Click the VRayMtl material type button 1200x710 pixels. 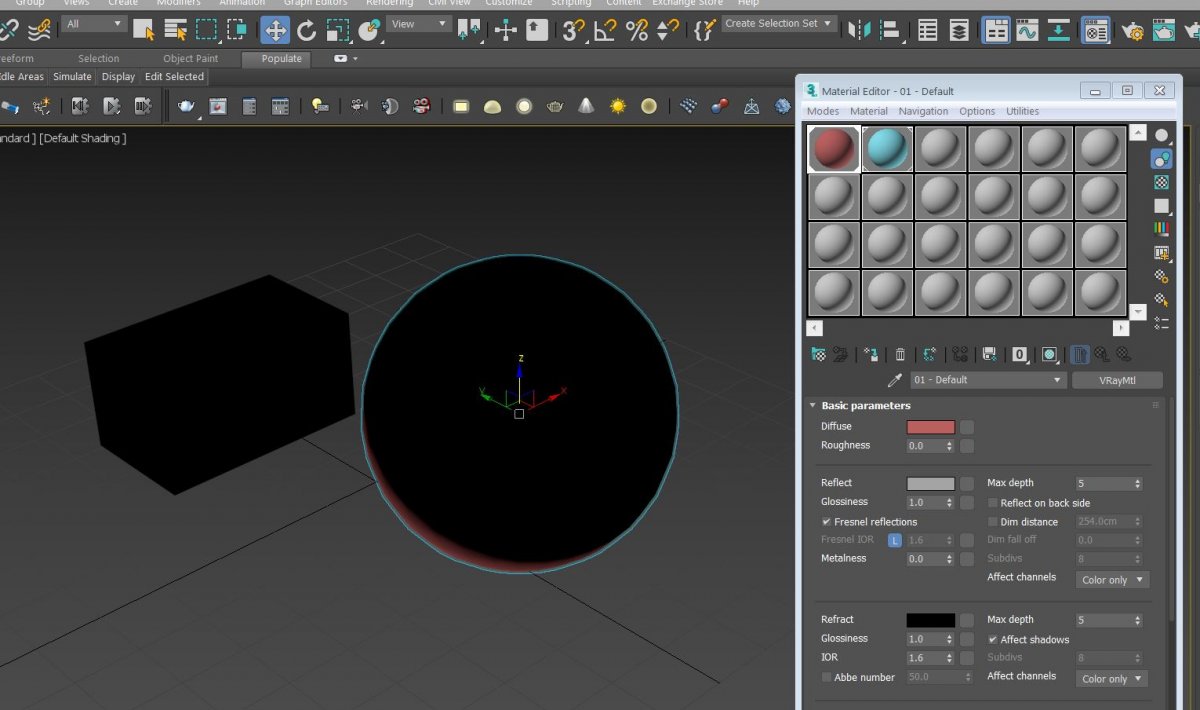1117,380
